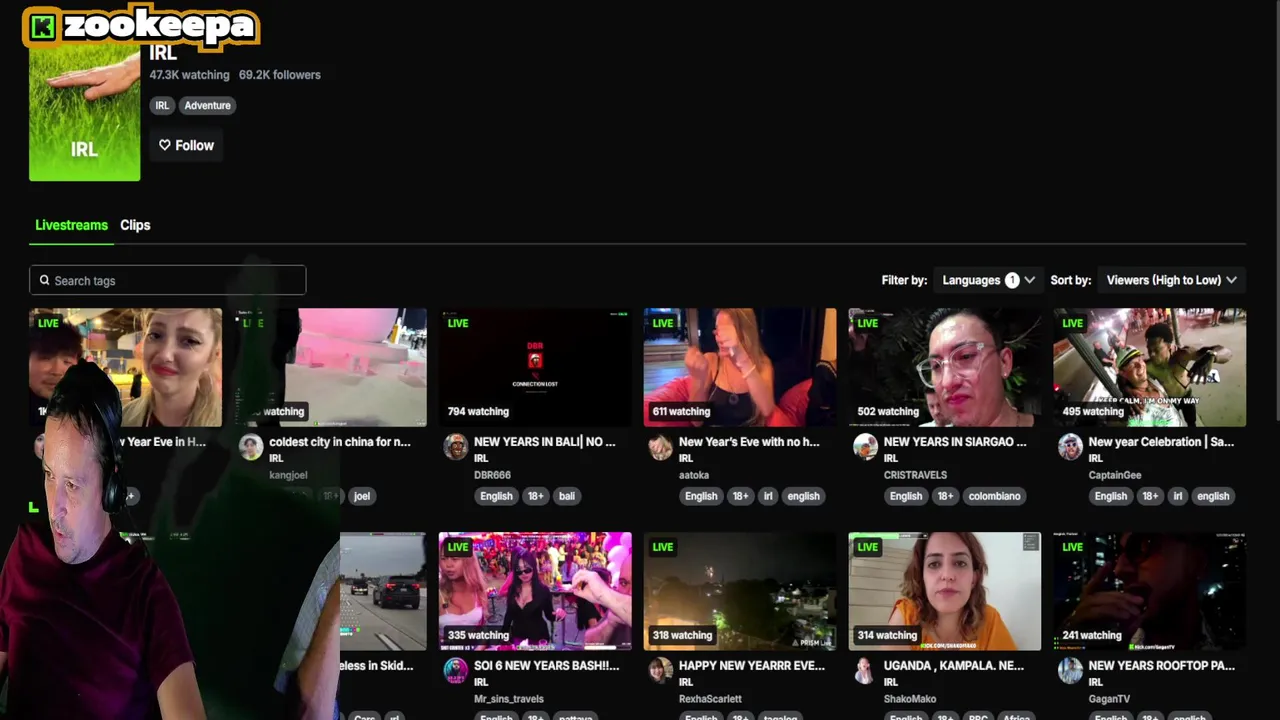This screenshot has width=1280, height=720.
Task: Click the Mr_sins_travels channel name
Action: (509, 699)
